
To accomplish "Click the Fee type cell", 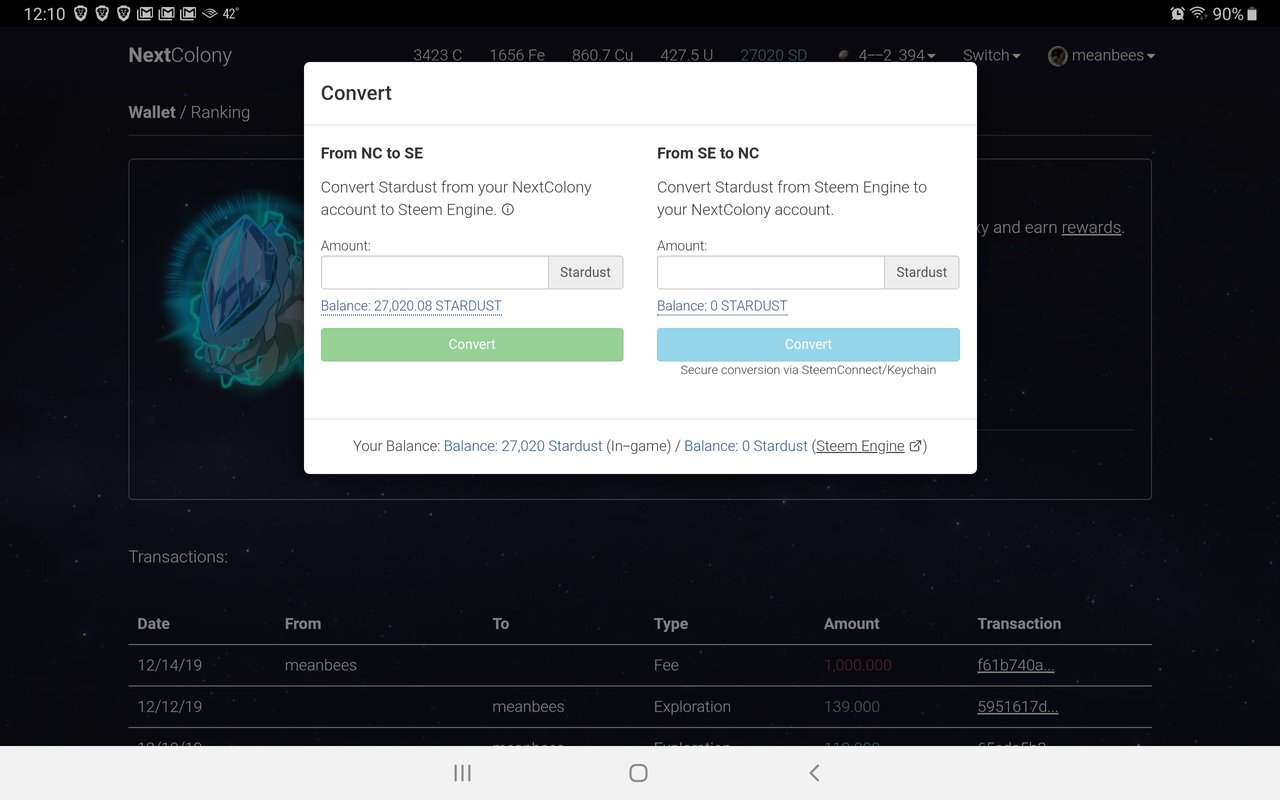I will (x=666, y=665).
